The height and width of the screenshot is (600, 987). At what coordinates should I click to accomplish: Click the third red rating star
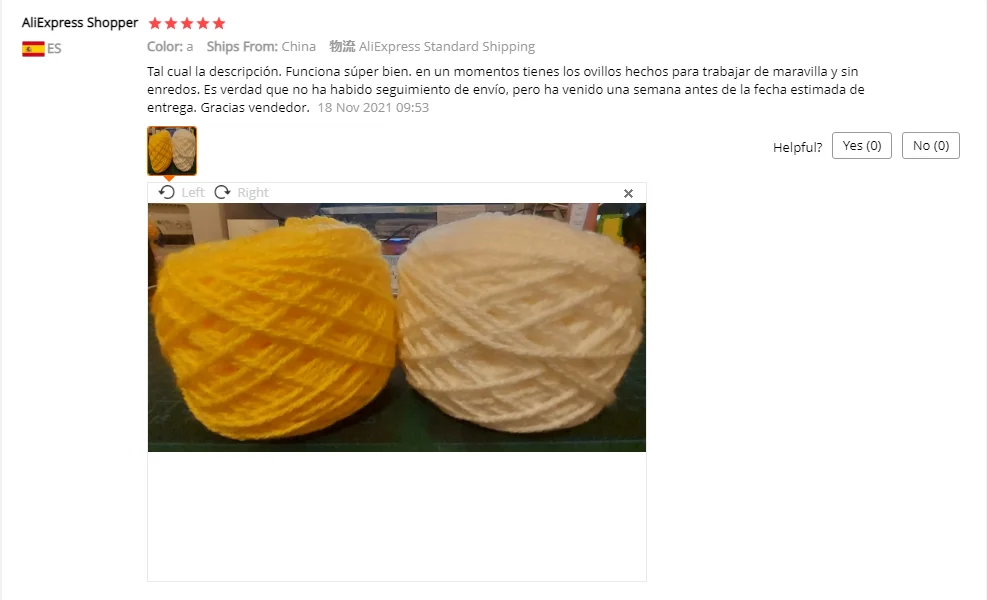coord(187,23)
